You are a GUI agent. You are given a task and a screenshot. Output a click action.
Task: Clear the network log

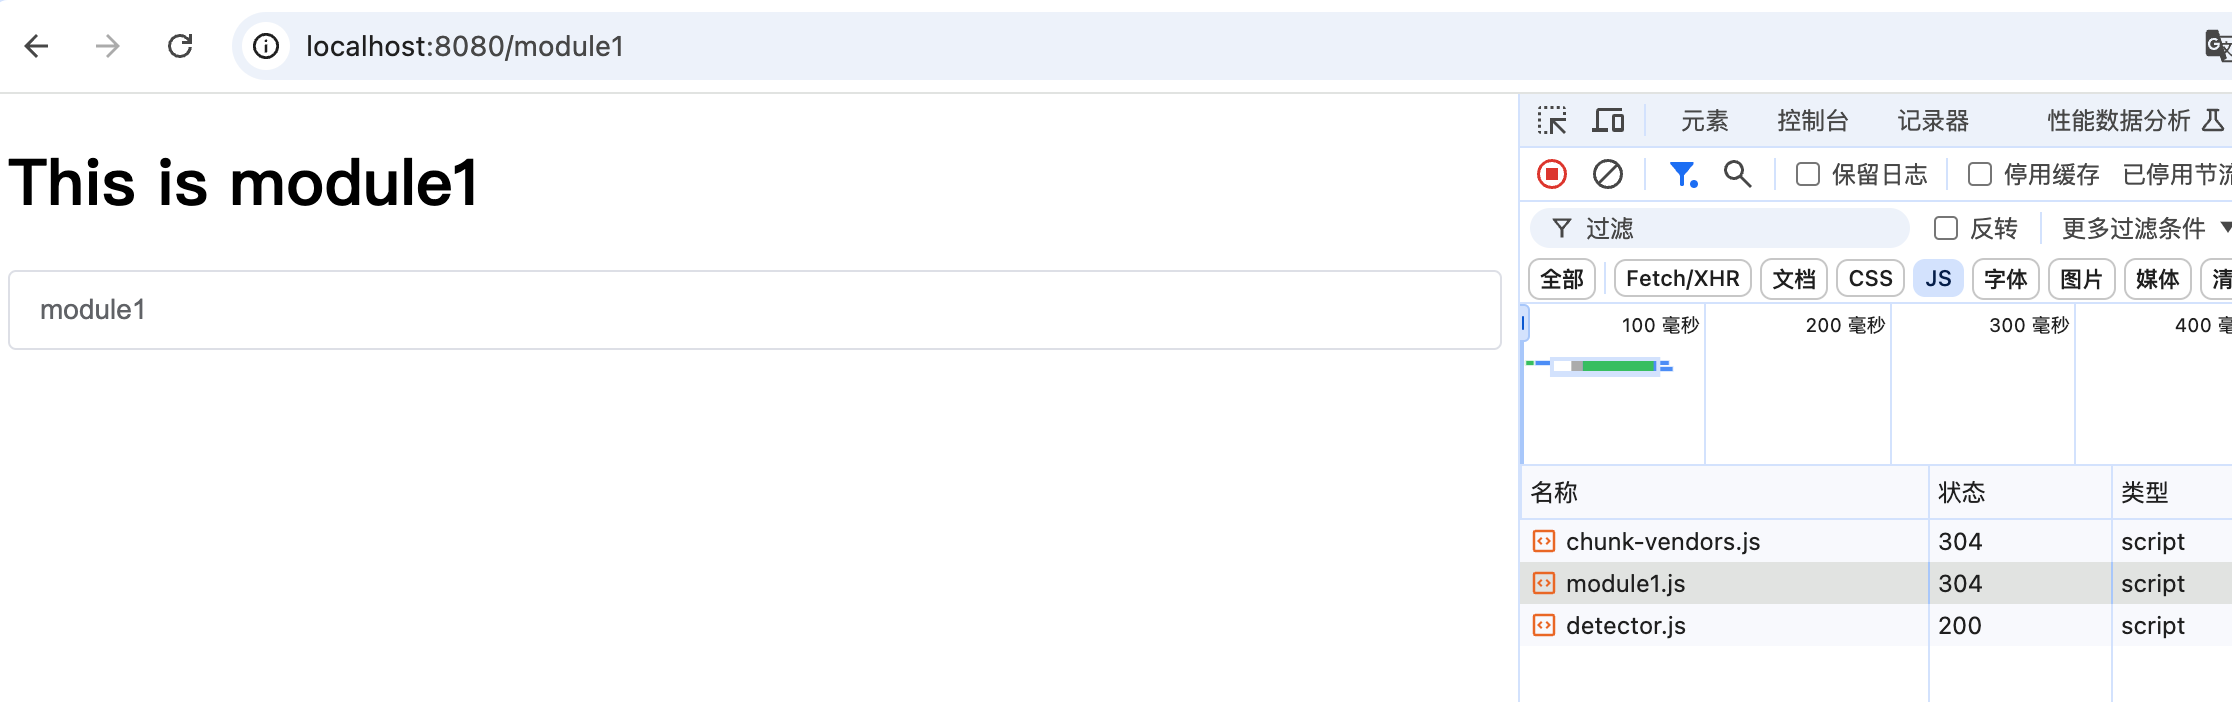click(x=1608, y=174)
